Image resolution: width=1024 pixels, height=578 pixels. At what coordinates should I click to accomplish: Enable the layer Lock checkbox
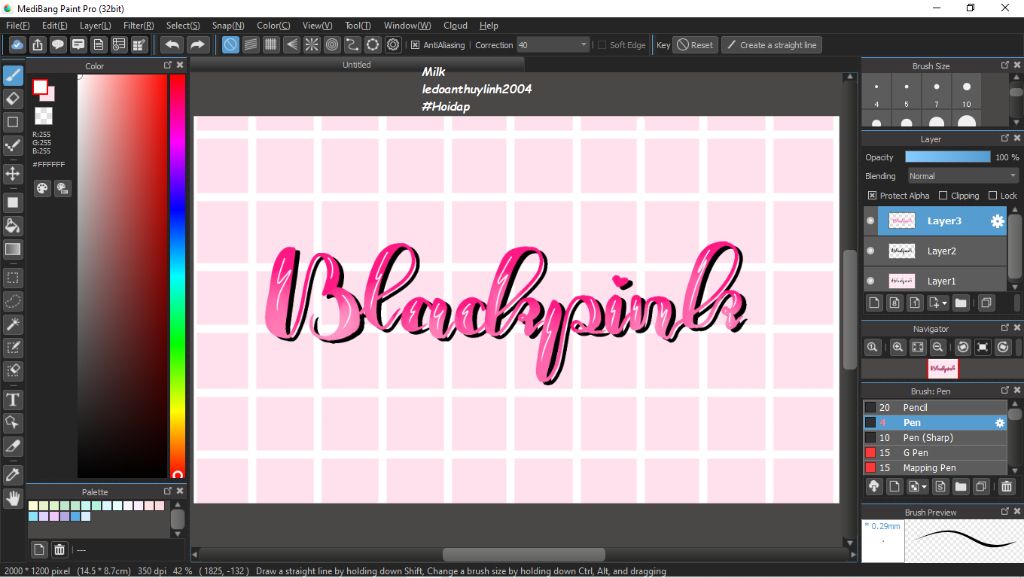993,195
